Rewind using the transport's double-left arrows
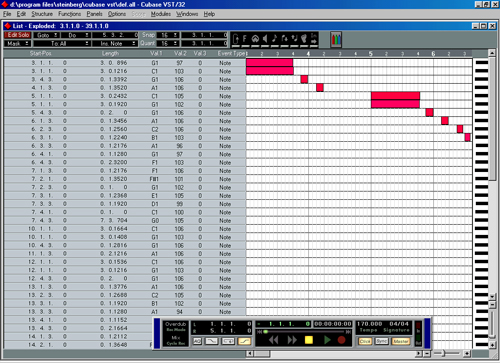The width and height of the screenshot is (500, 363). point(273,340)
